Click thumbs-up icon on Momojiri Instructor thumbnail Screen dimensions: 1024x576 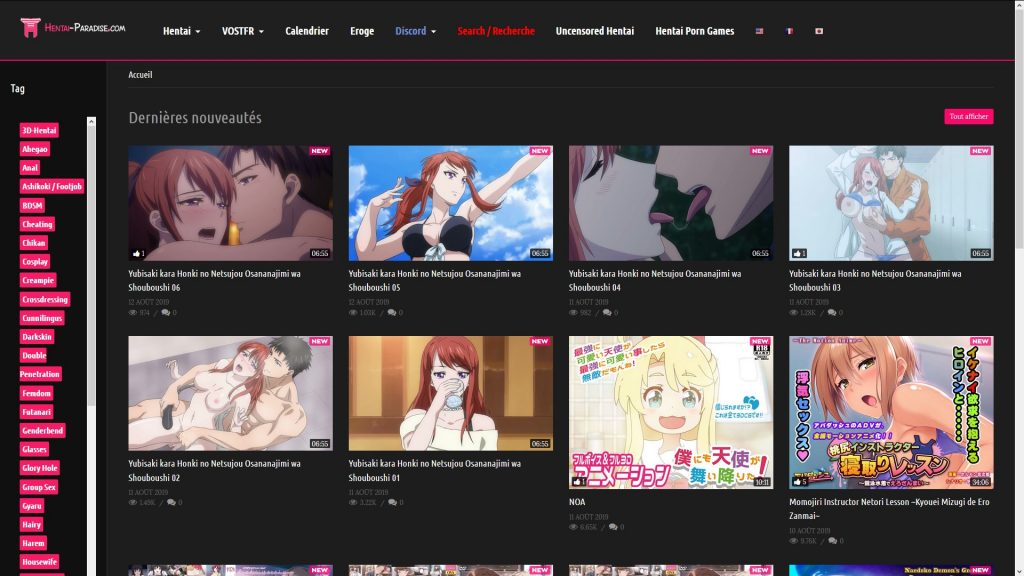click(x=797, y=482)
